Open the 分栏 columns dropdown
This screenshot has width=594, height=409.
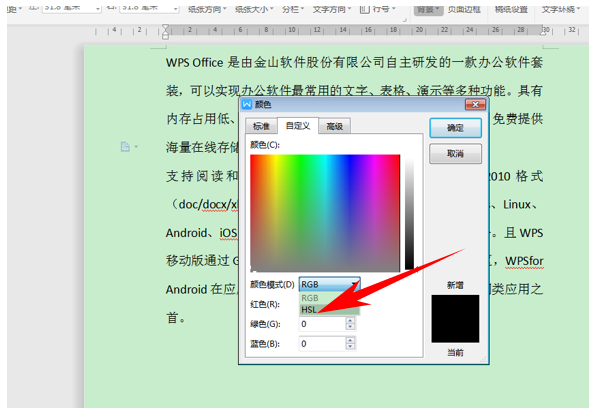click(x=293, y=9)
